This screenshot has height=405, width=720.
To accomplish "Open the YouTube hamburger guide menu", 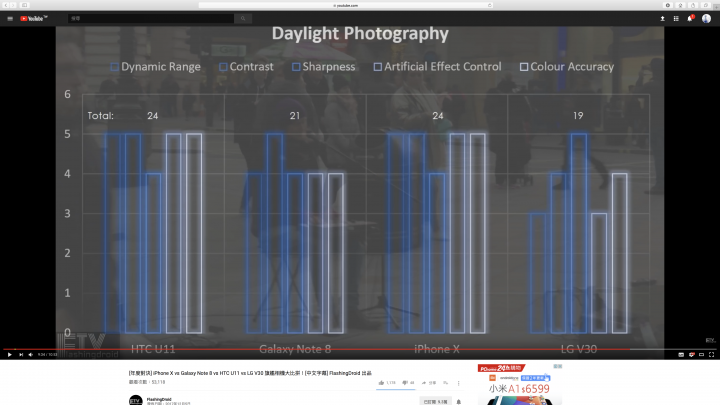I will click(10, 19).
